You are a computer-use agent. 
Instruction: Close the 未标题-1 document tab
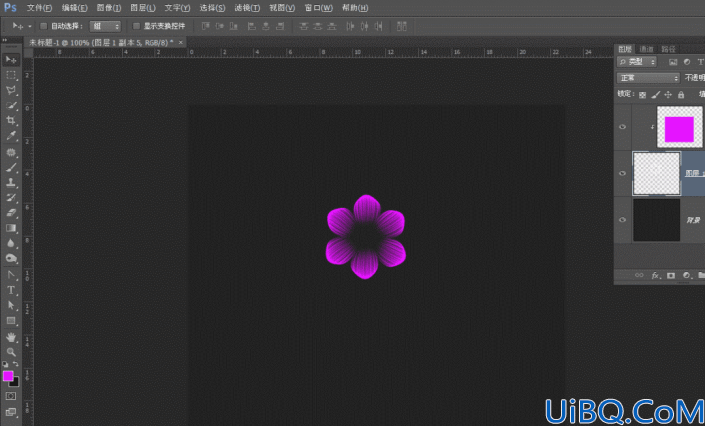181,42
